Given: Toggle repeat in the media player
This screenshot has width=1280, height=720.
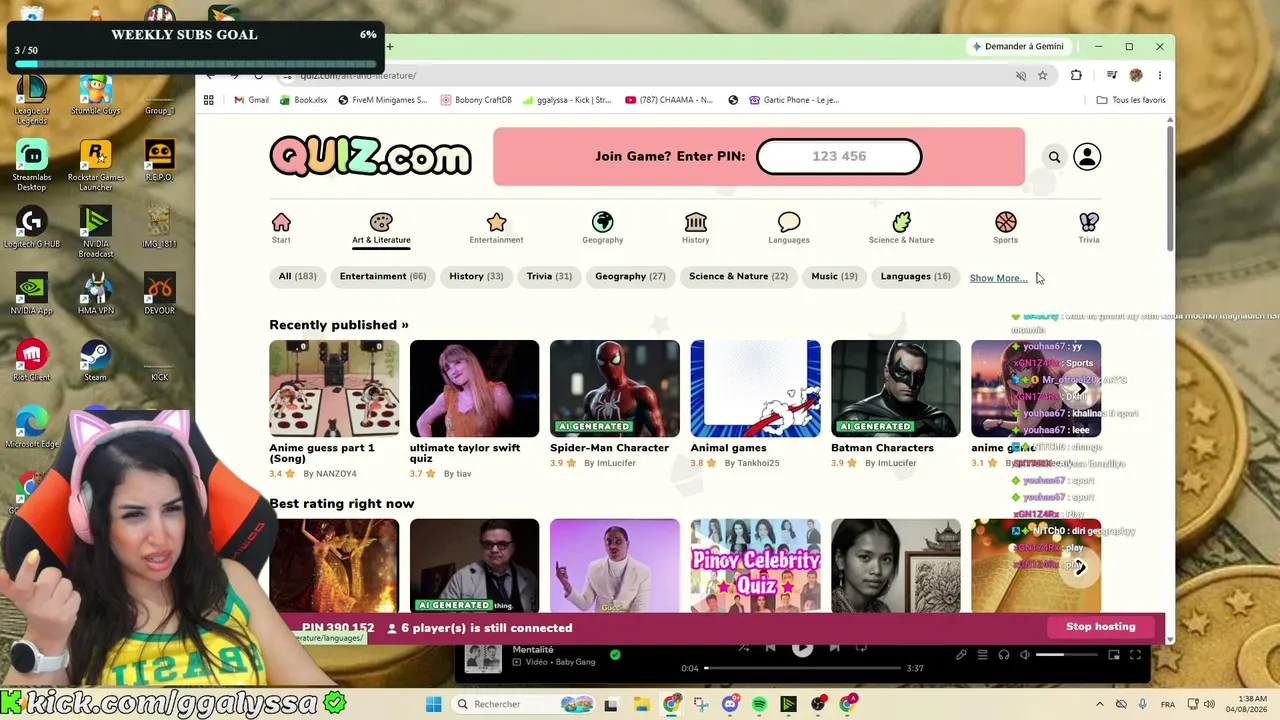Looking at the screenshot, I should point(862,648).
